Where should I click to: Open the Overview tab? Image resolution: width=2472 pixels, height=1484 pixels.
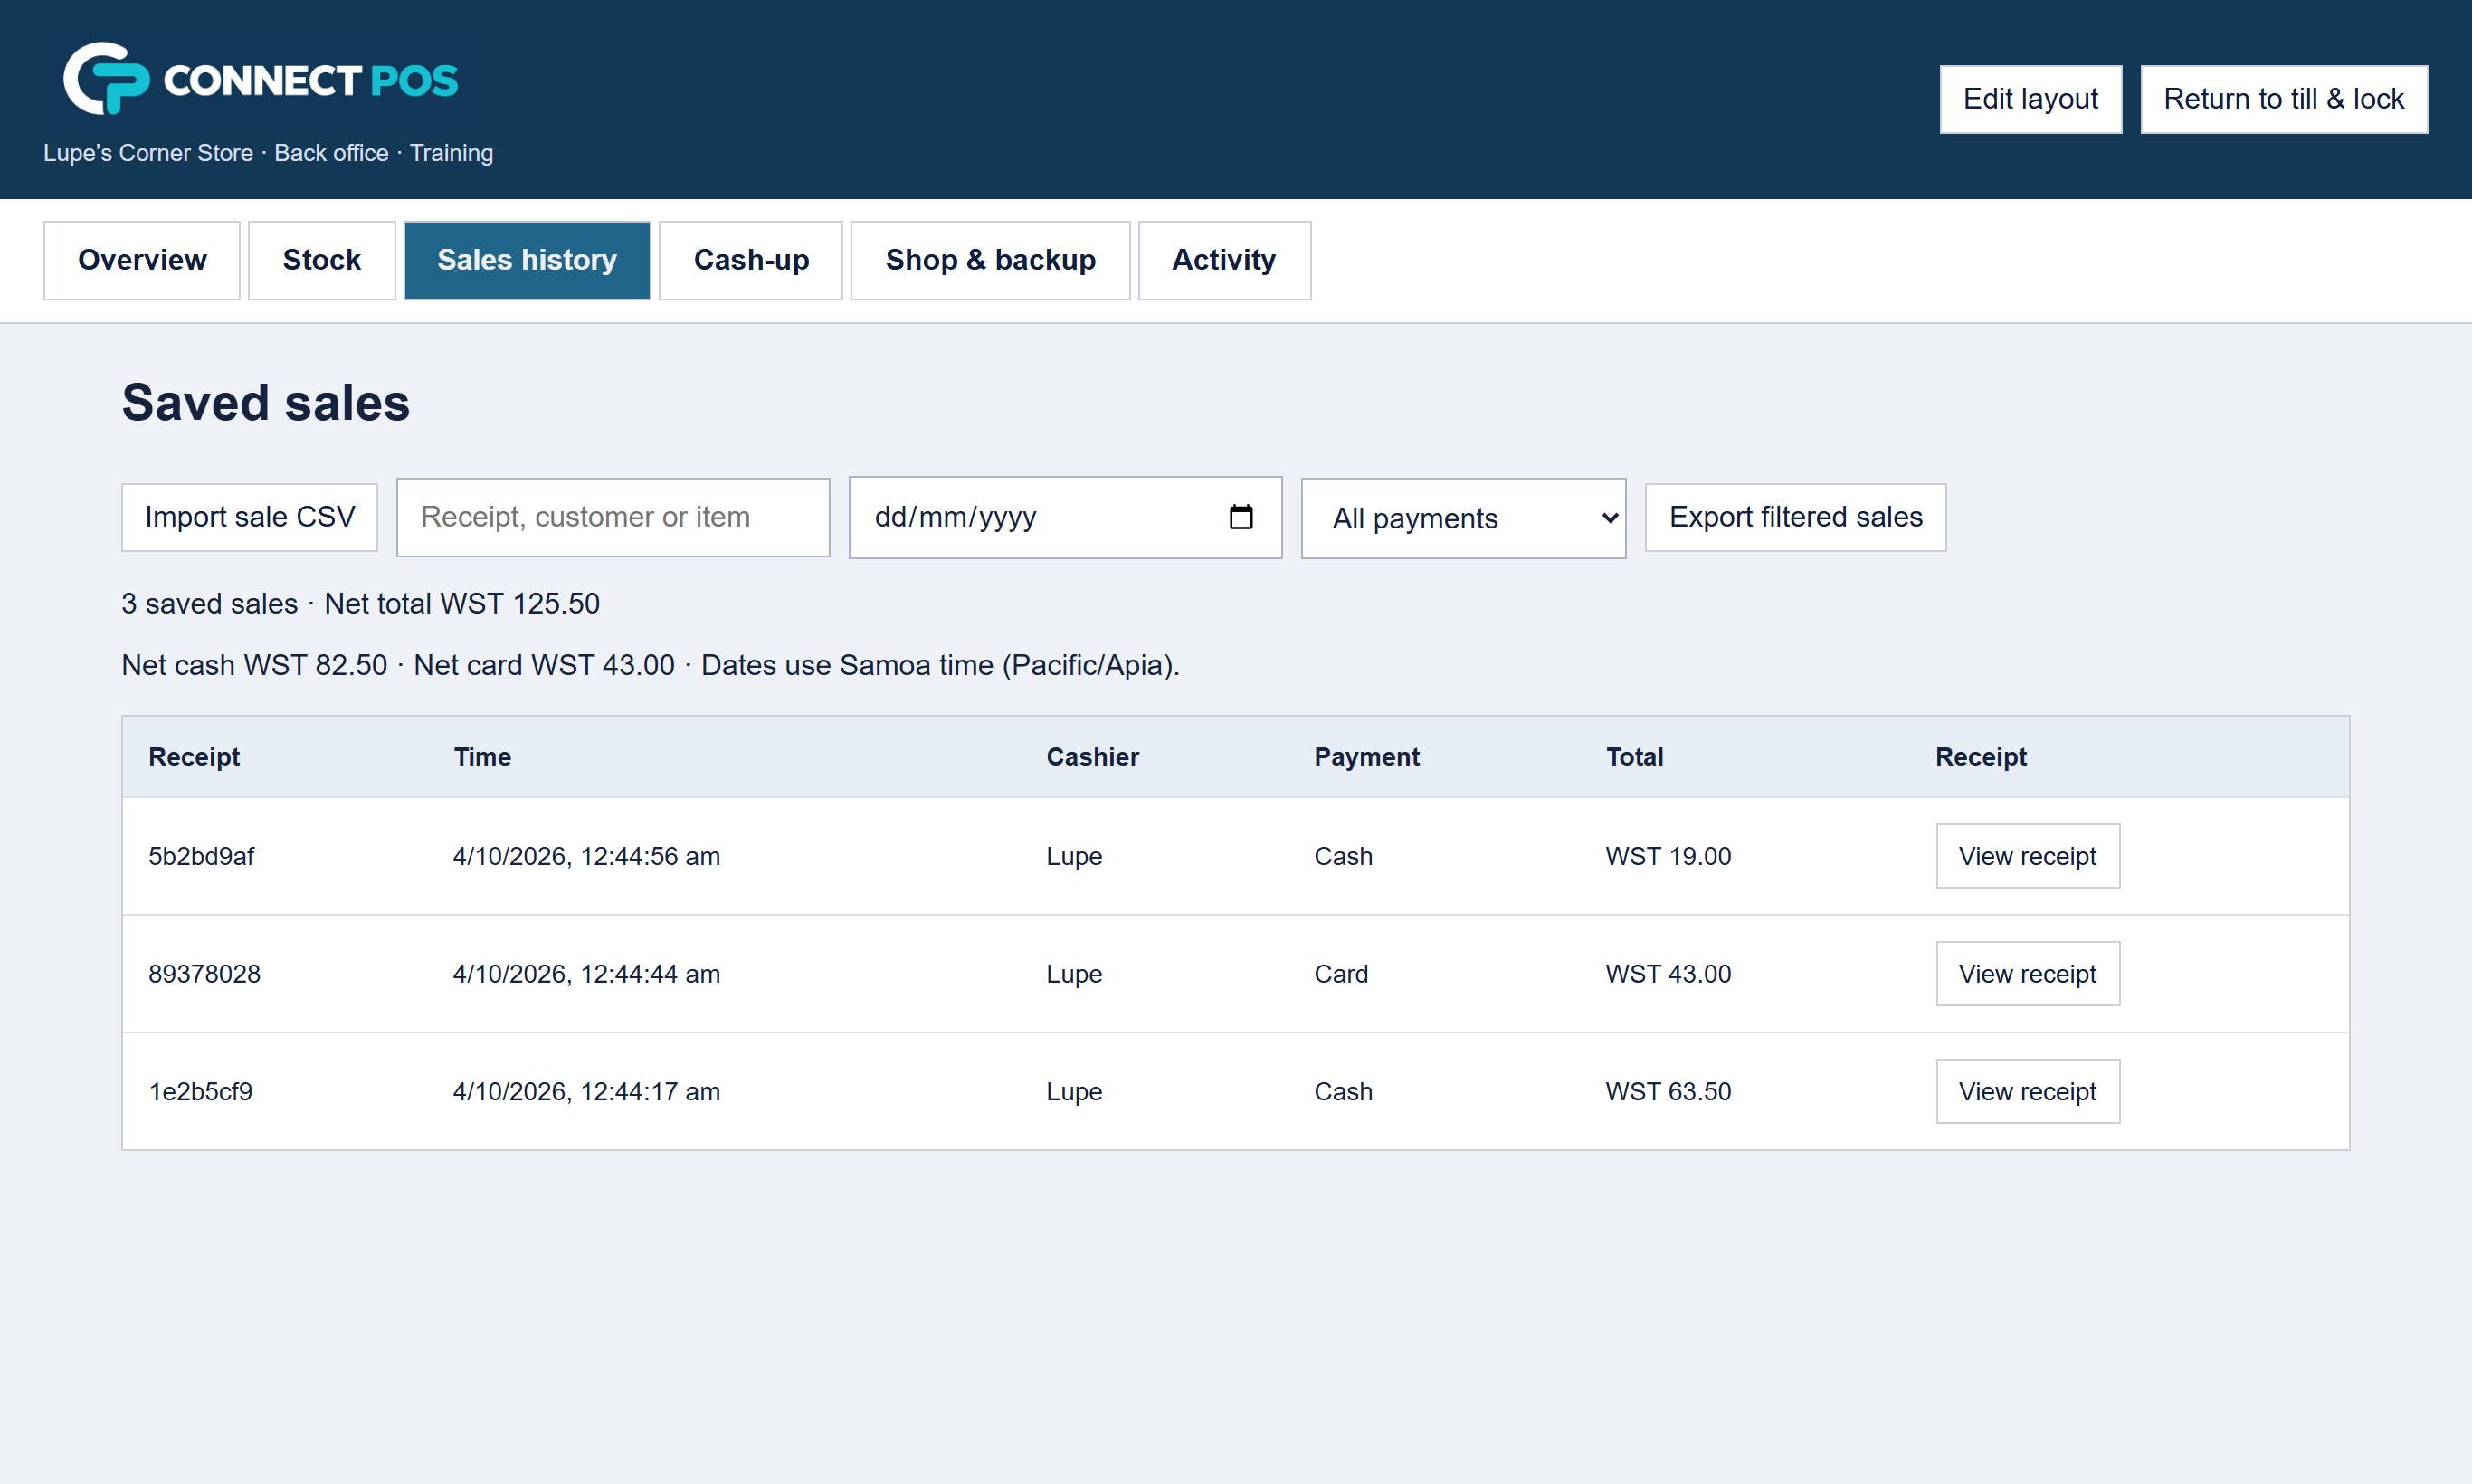click(142, 260)
